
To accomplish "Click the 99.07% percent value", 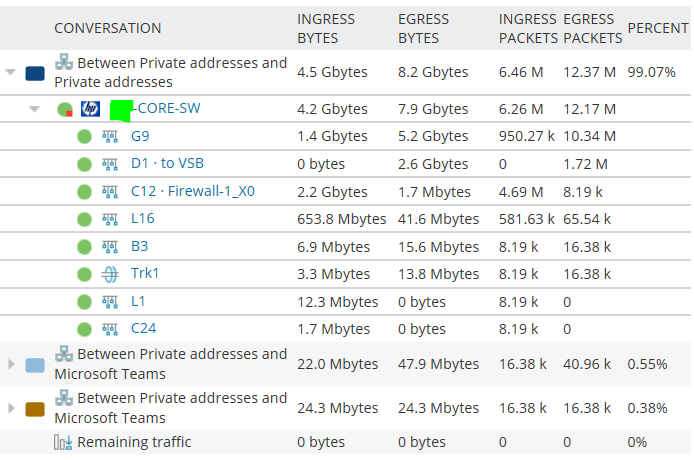I will pyautogui.click(x=652, y=72).
